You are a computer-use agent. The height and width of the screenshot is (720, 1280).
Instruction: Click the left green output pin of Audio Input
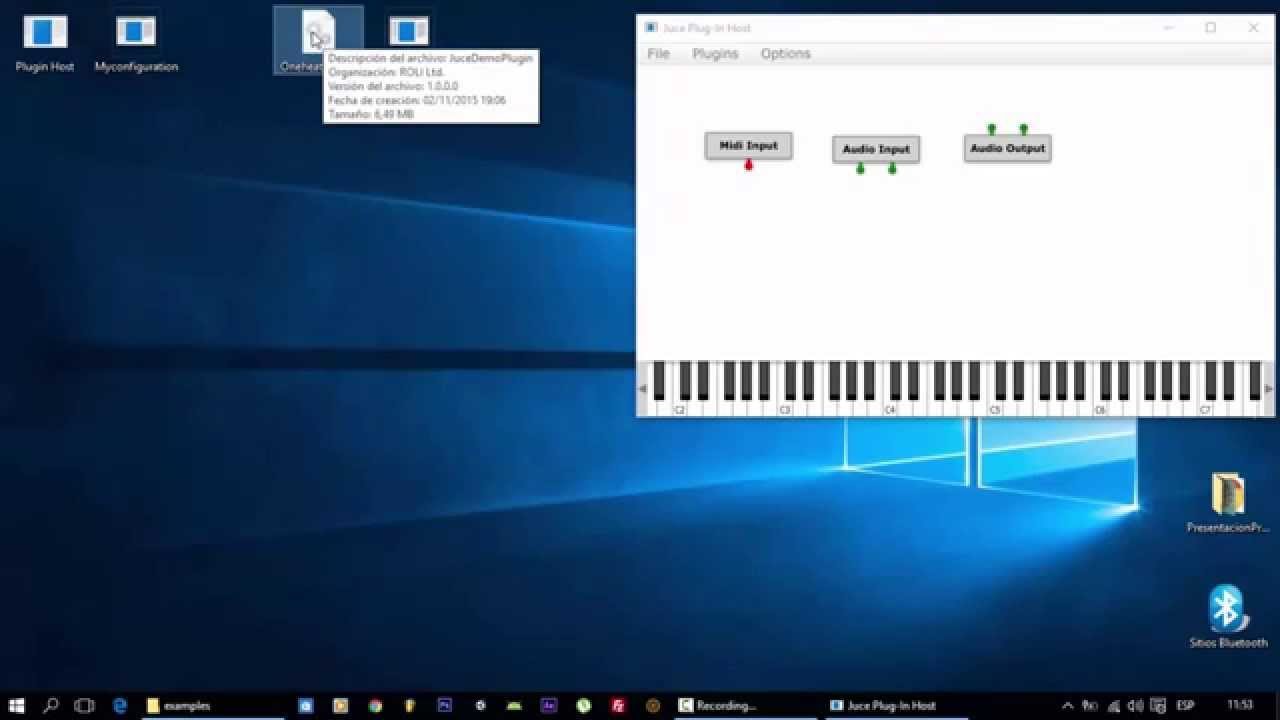pos(860,168)
